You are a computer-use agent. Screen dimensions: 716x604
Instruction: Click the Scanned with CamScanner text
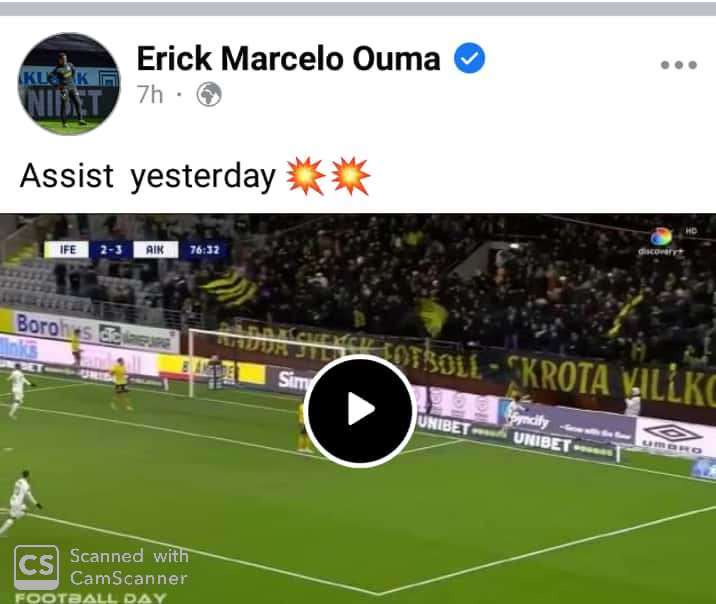pos(129,567)
